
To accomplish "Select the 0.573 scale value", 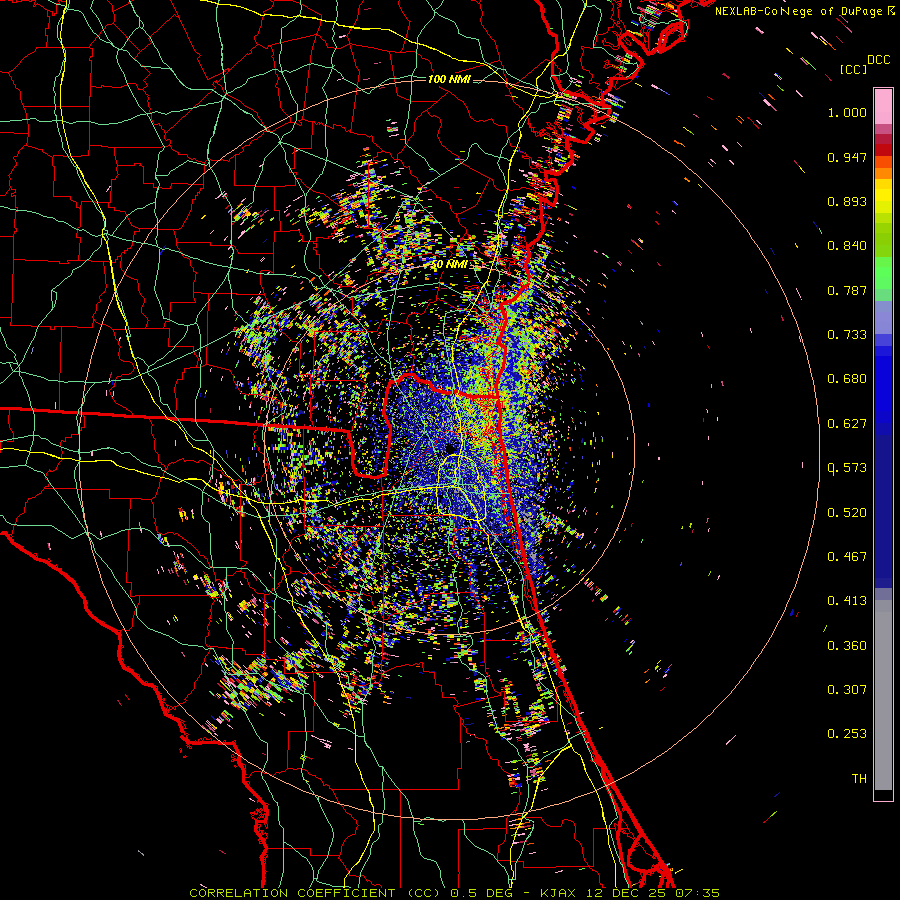I will (x=847, y=468).
